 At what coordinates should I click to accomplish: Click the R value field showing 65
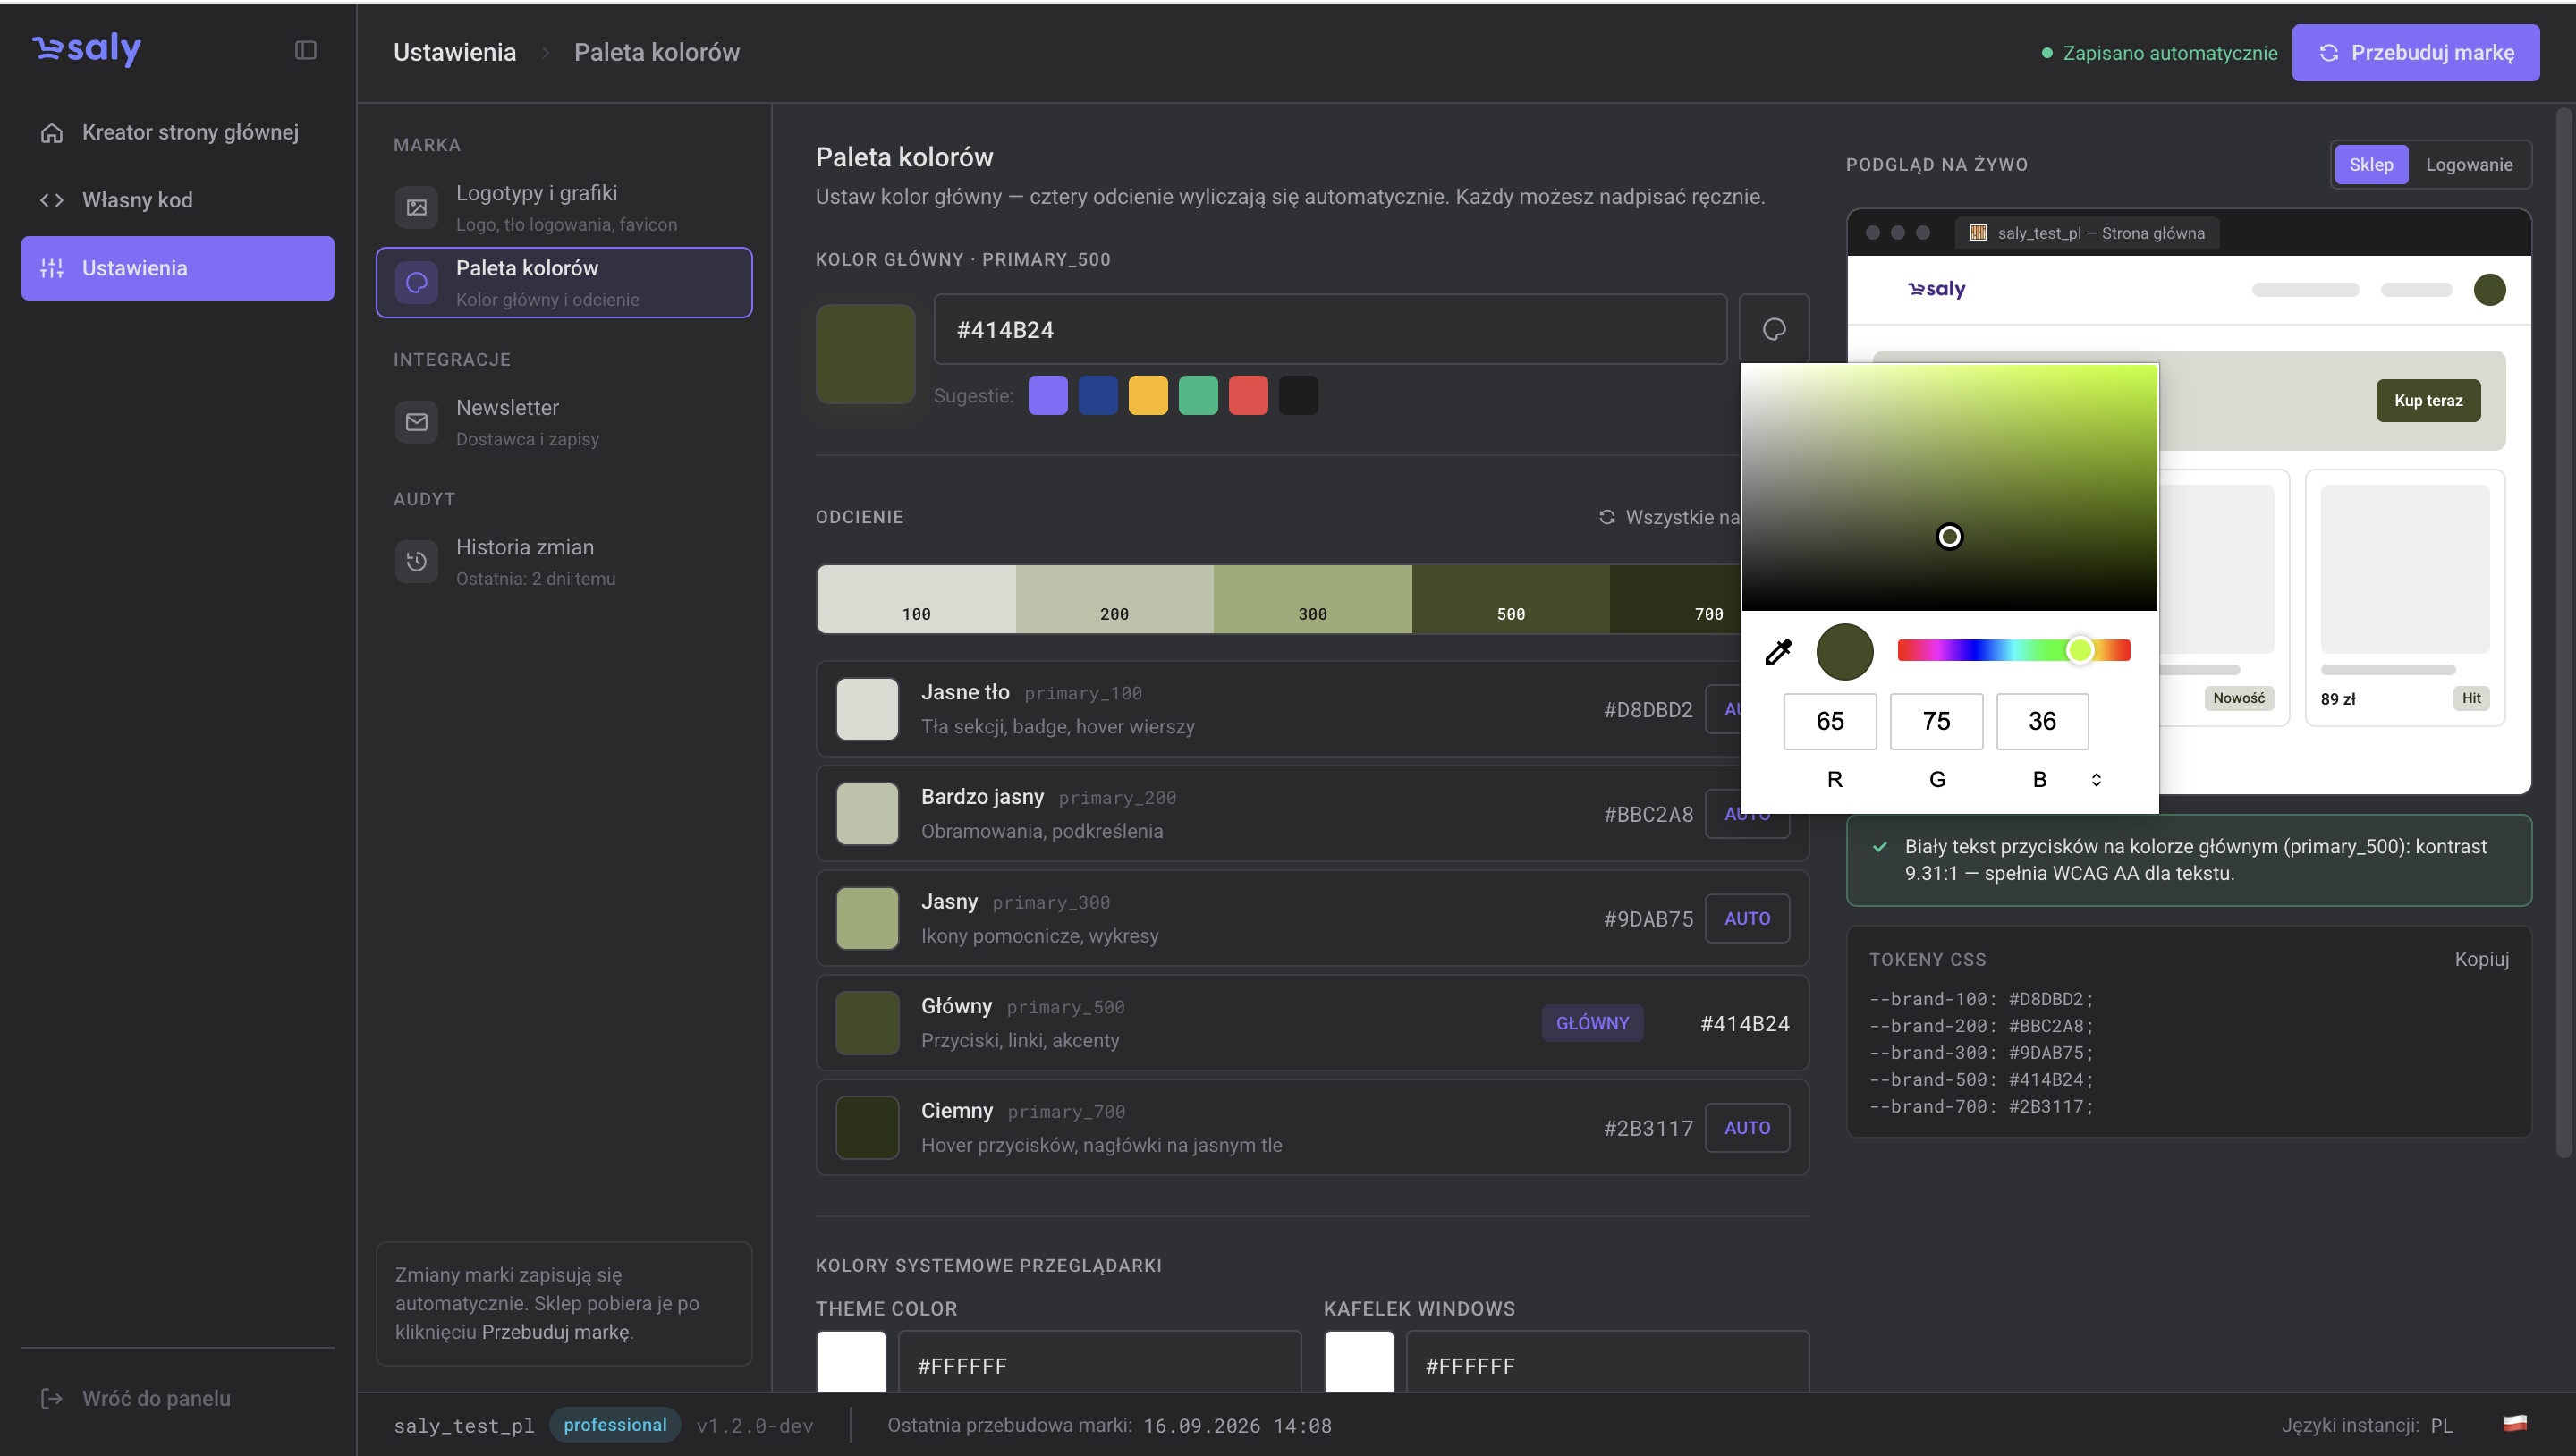[1830, 721]
